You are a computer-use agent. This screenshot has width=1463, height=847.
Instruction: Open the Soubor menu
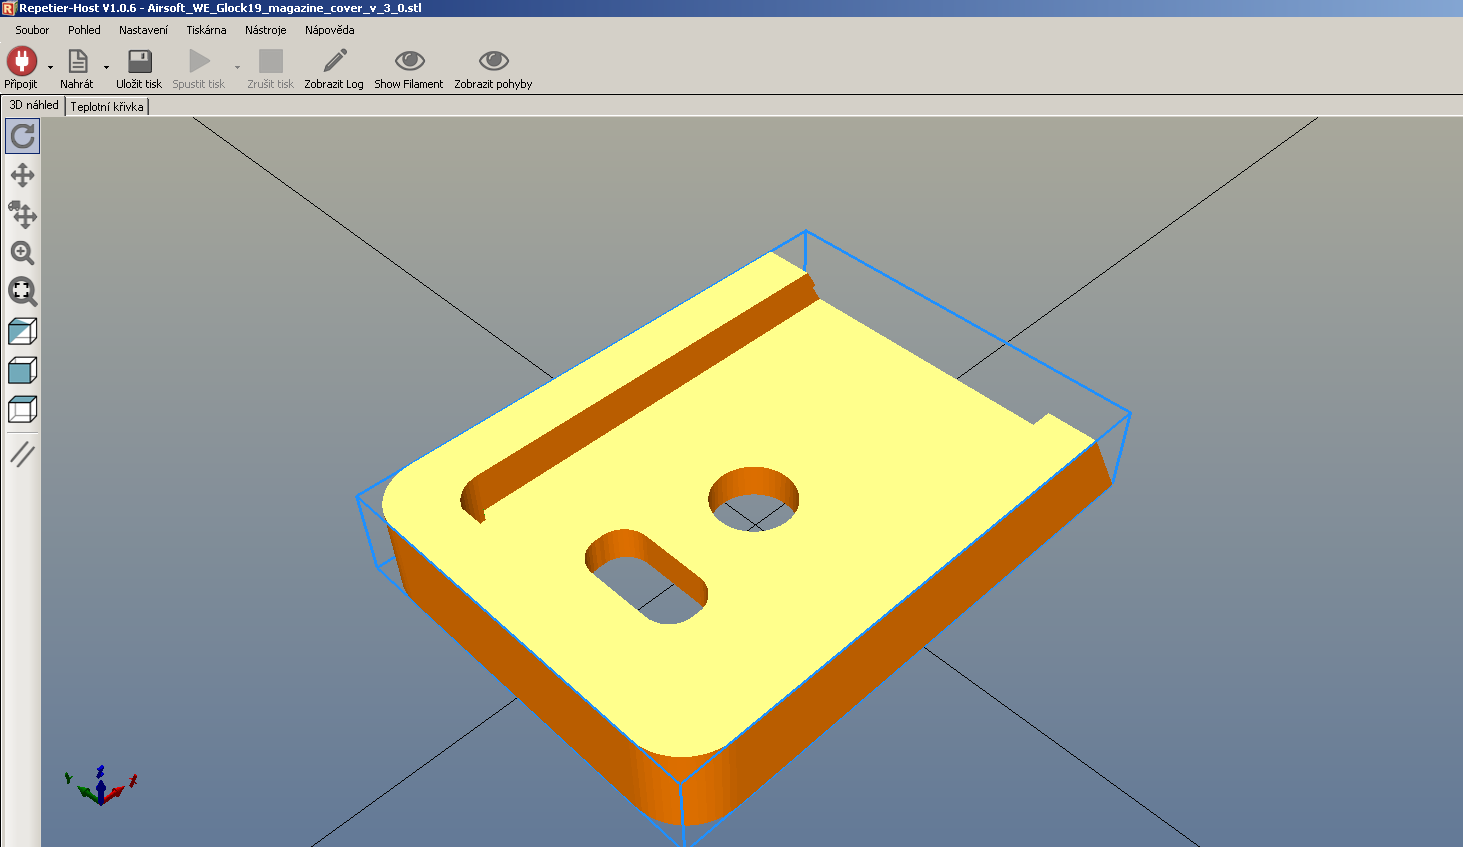pos(32,30)
